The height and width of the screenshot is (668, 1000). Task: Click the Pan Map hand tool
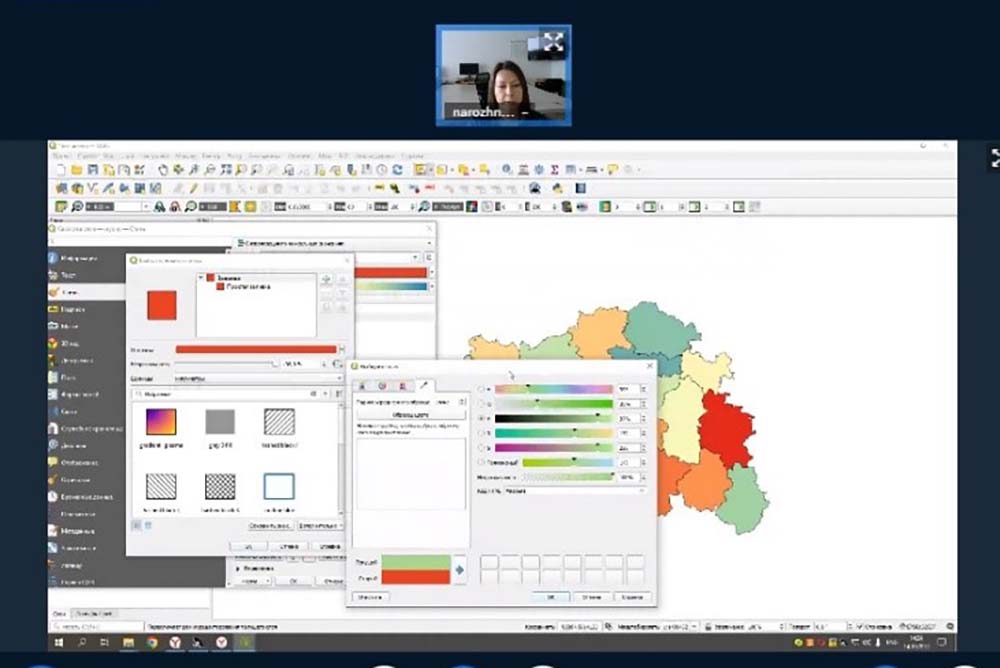(x=163, y=170)
